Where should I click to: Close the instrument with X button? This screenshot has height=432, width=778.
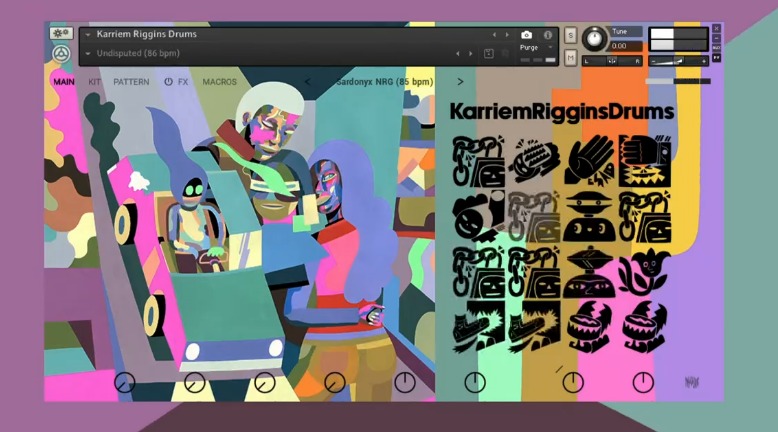pyautogui.click(x=716, y=29)
